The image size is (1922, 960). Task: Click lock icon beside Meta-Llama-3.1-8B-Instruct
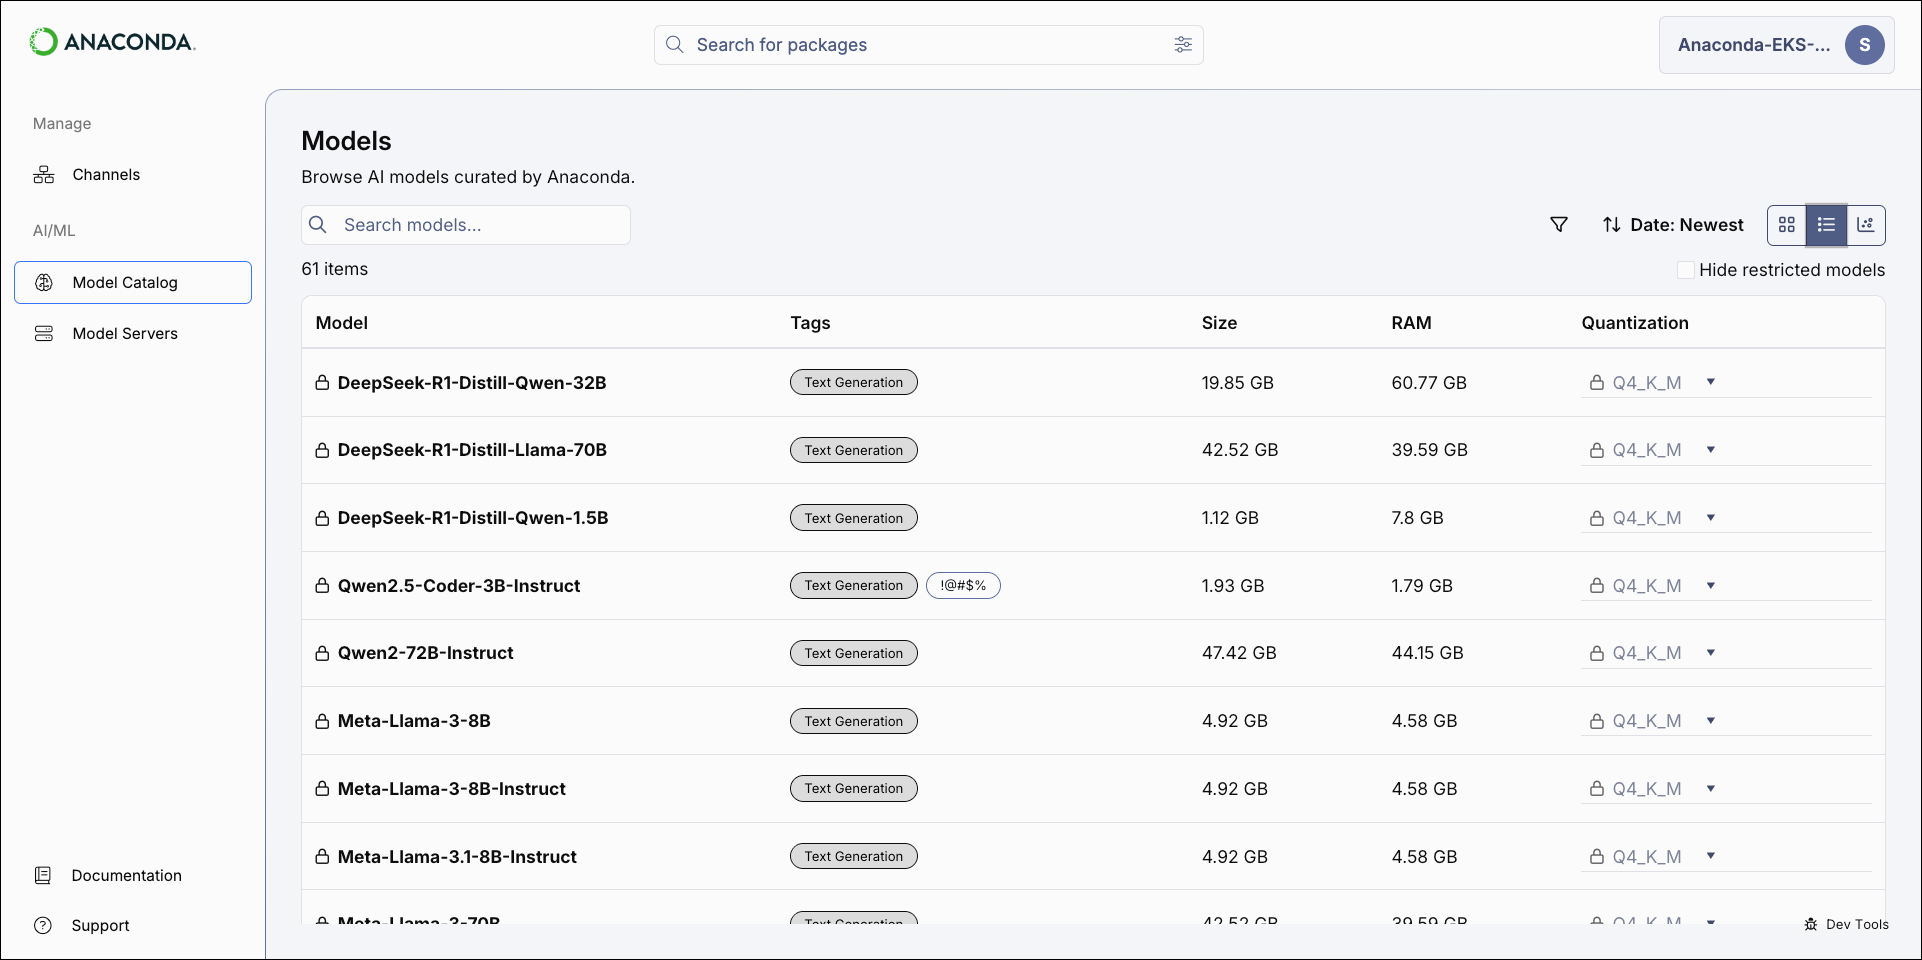coord(322,857)
